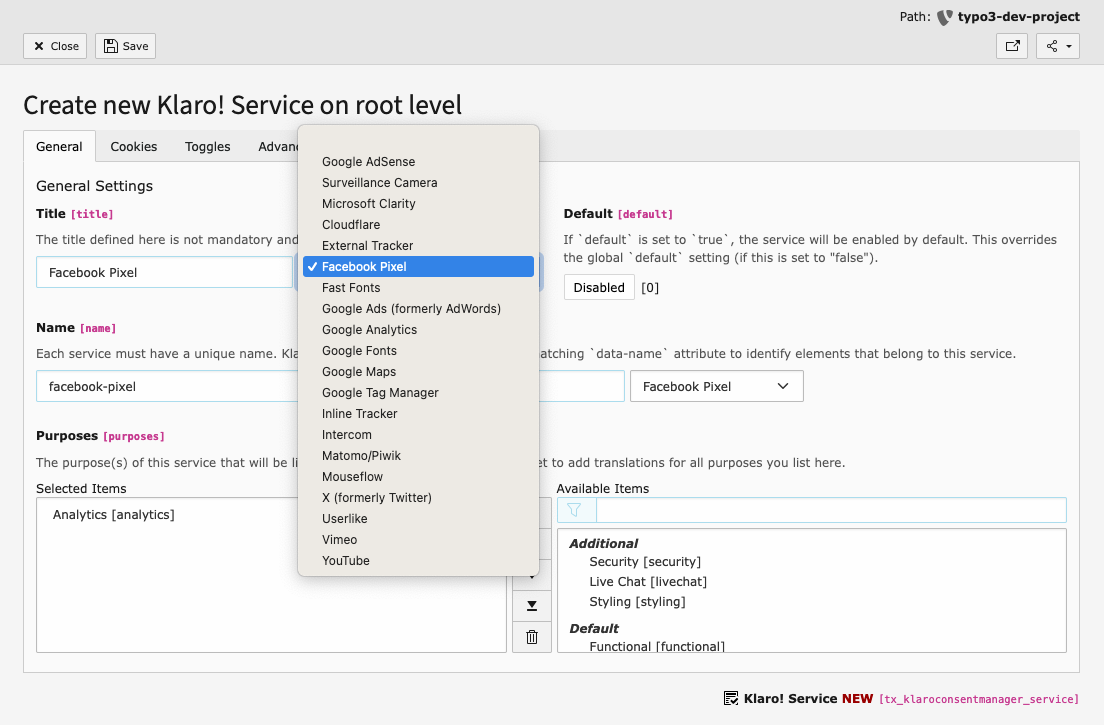Open the Facebook Pixel preset dropdown
Viewport: 1104px width, 725px height.
pos(716,387)
